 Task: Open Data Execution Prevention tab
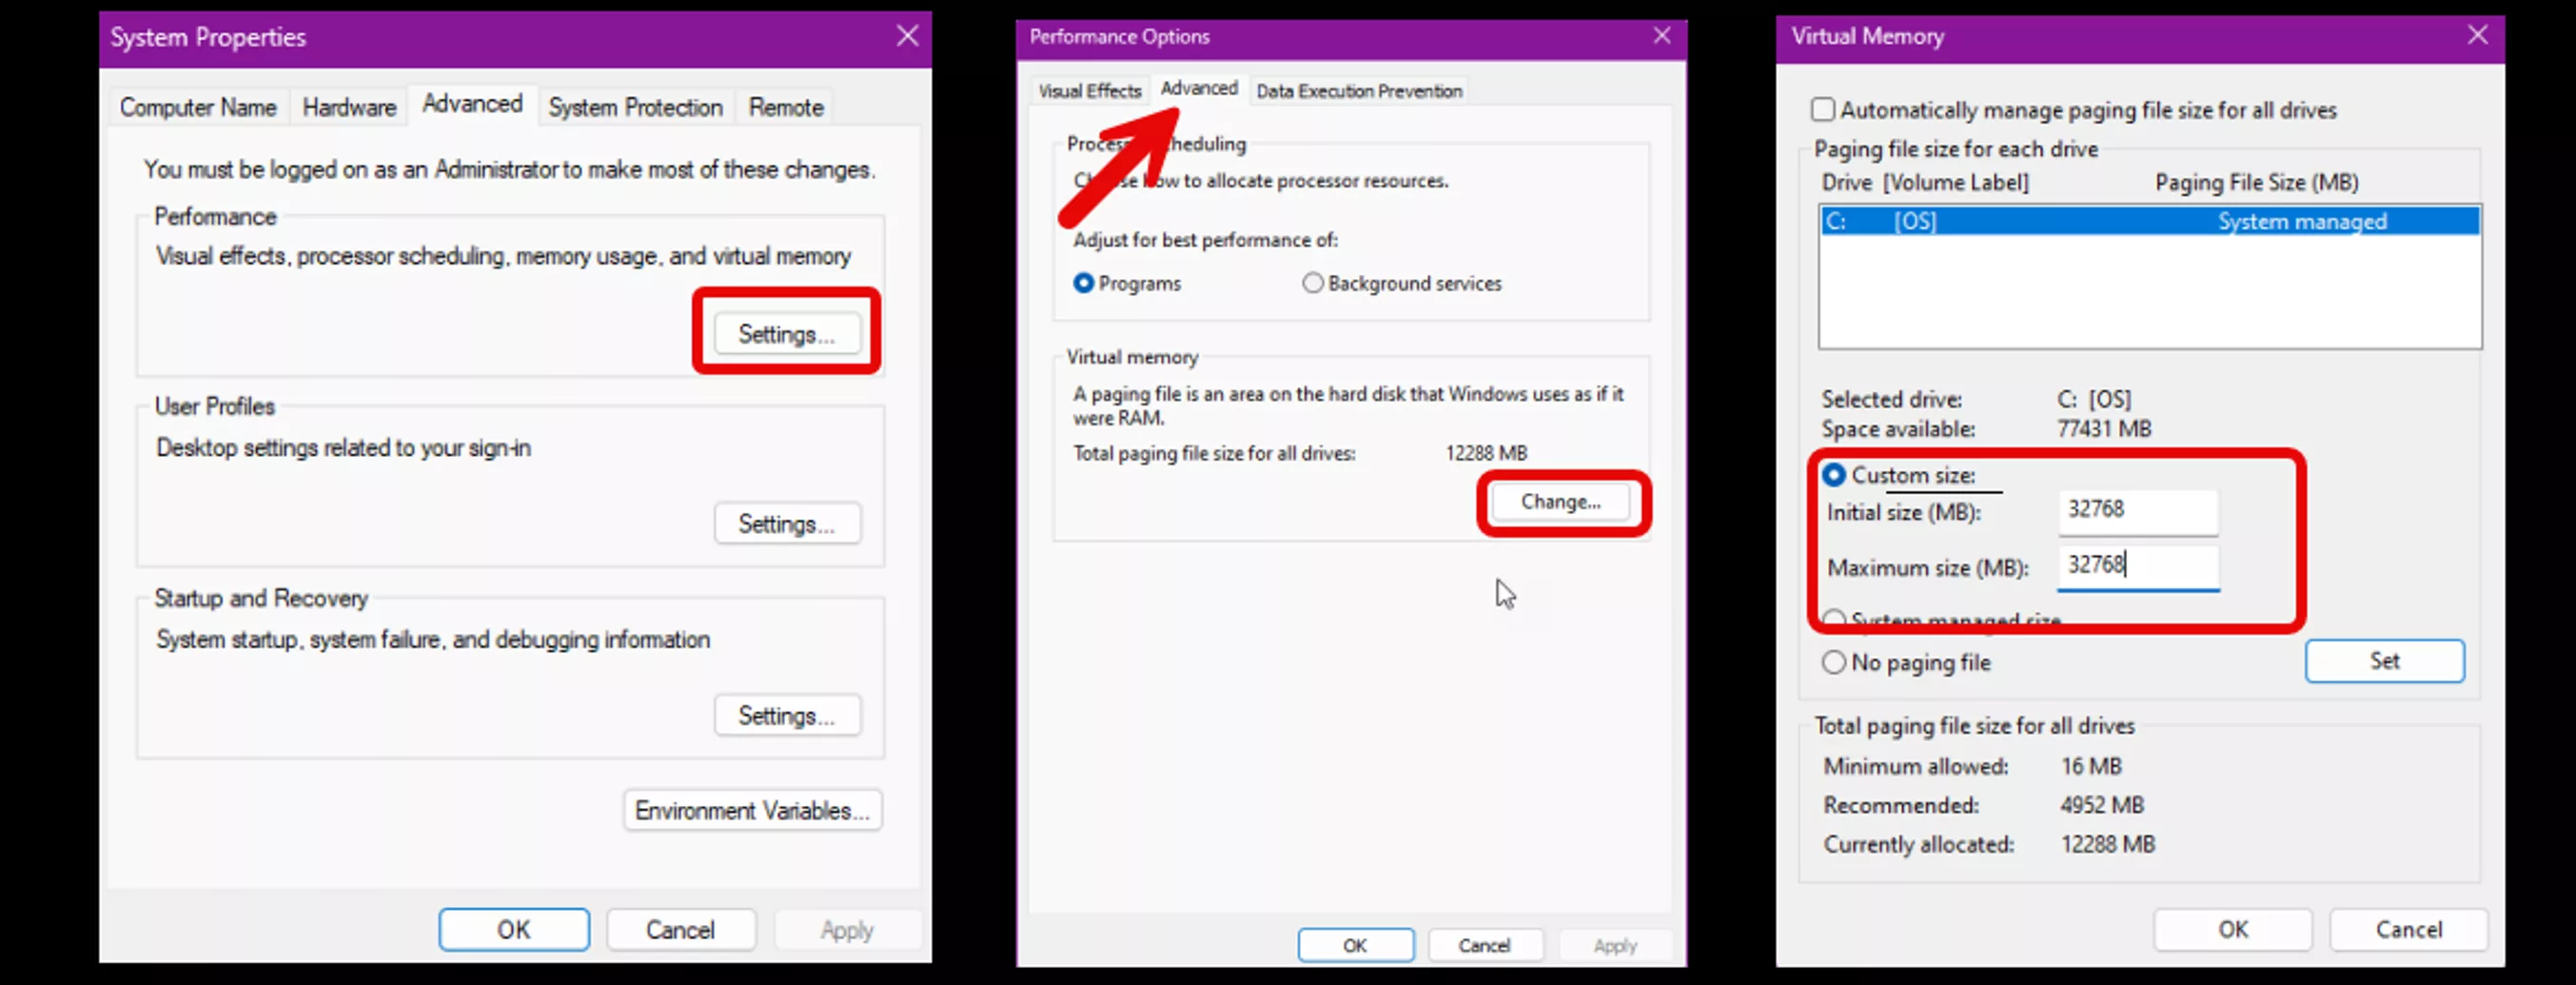click(x=1359, y=91)
